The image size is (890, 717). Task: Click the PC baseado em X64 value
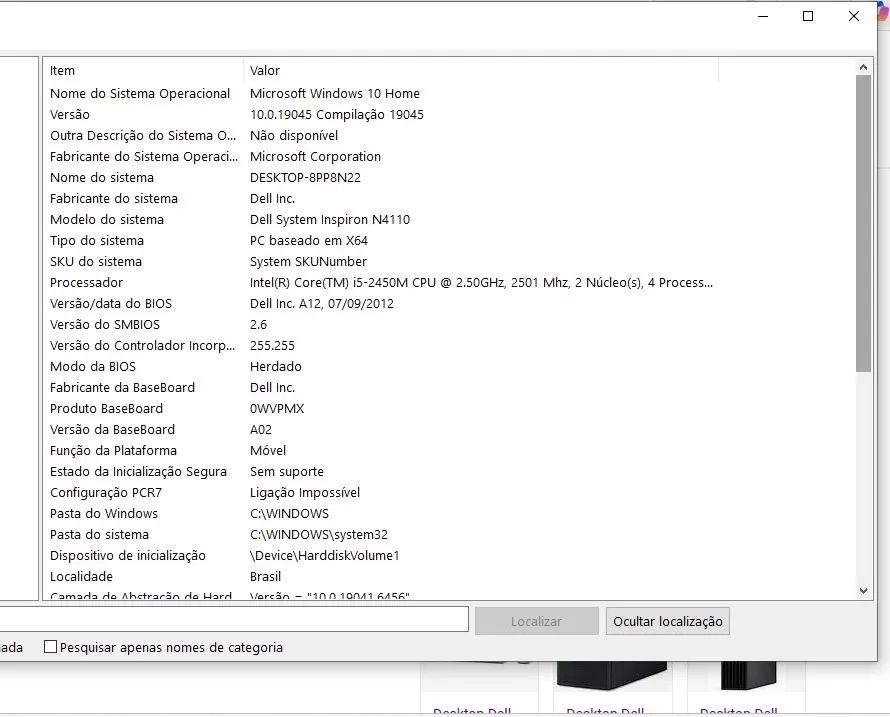[309, 240]
